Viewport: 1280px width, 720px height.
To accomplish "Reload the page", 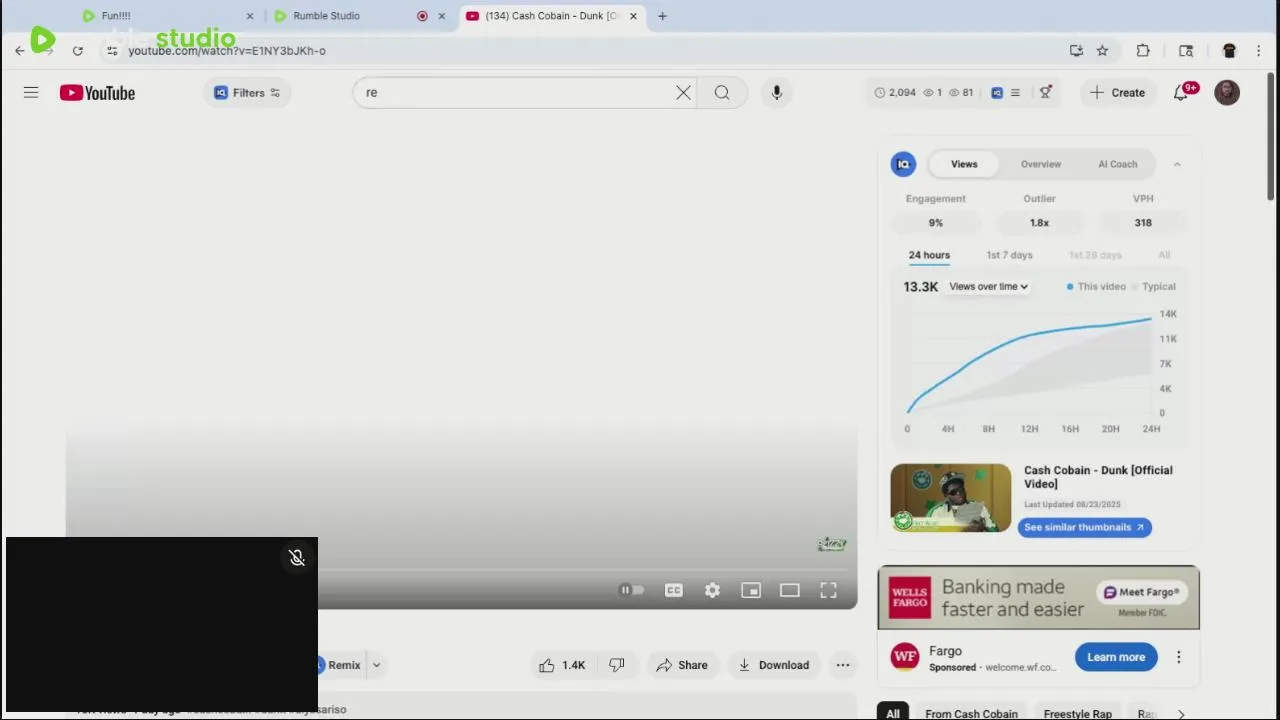I will 77,51.
